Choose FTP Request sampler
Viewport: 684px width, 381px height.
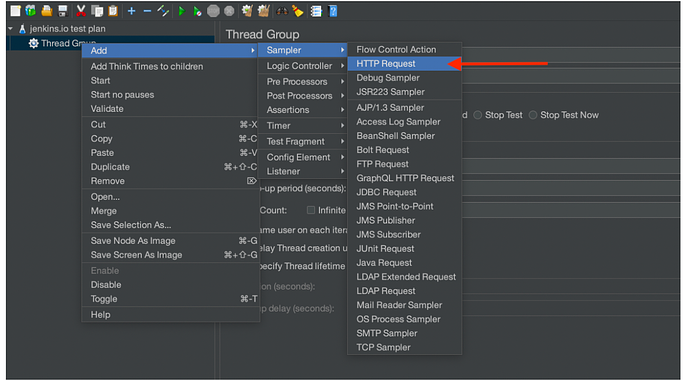point(404,164)
